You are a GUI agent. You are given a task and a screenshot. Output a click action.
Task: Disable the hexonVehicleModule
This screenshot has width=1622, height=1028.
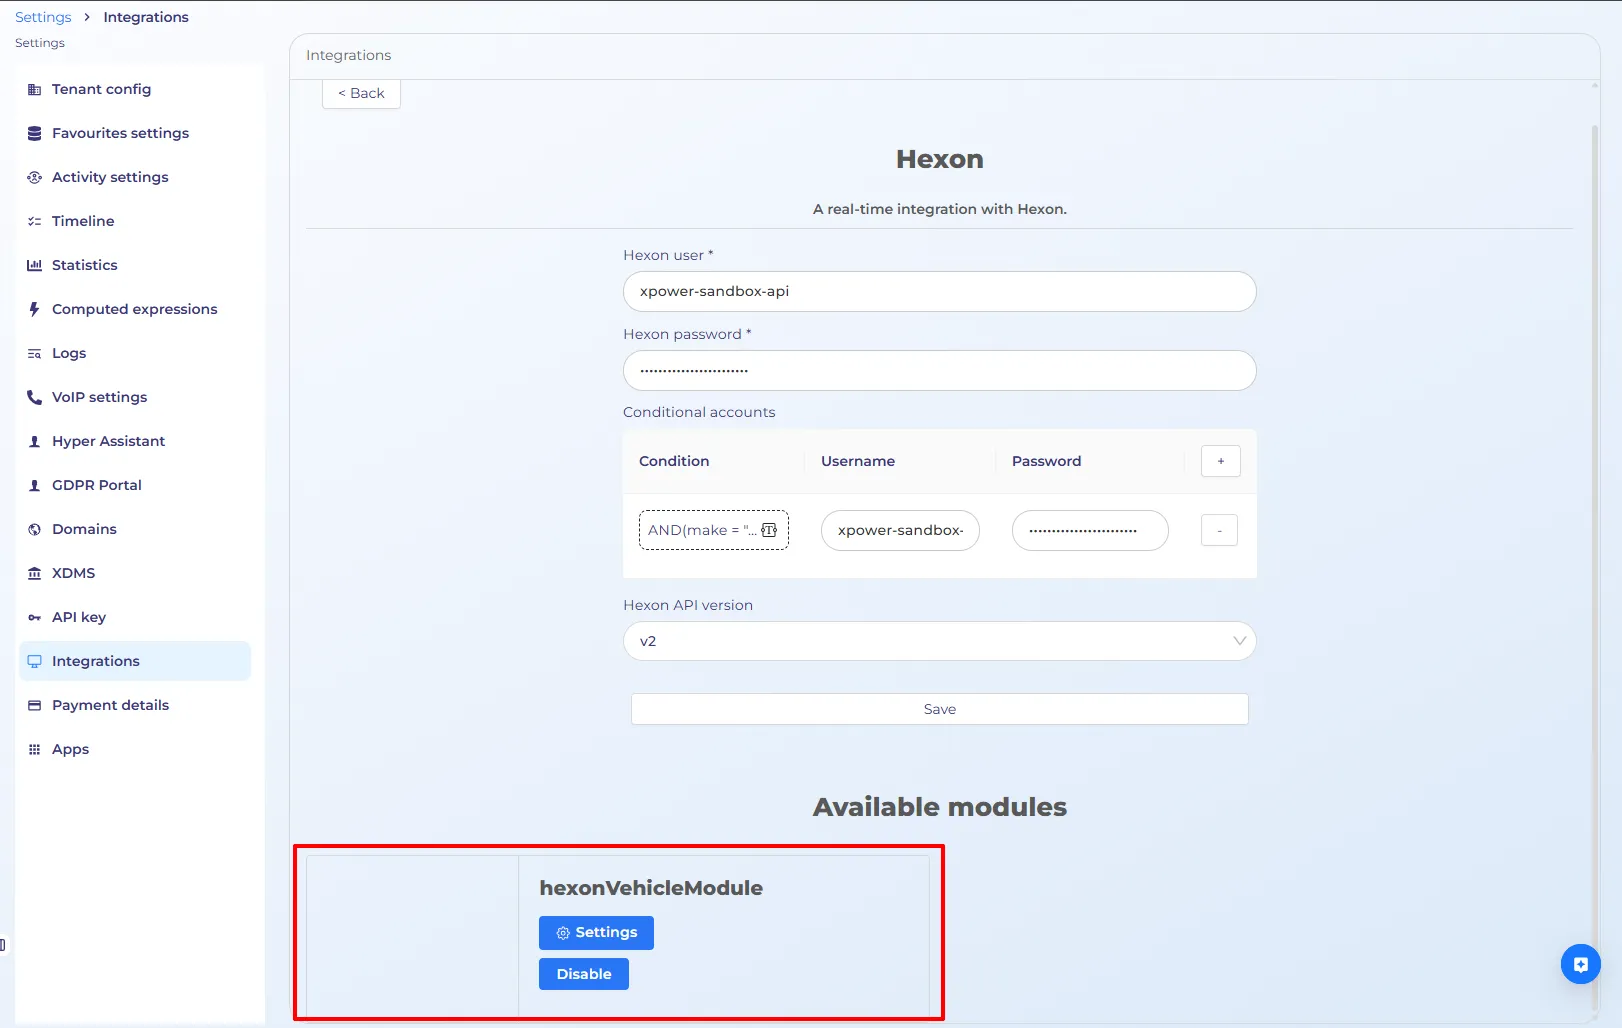coord(584,974)
